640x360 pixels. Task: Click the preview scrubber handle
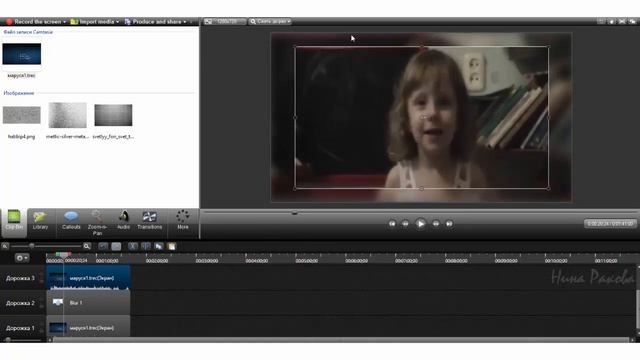(294, 213)
